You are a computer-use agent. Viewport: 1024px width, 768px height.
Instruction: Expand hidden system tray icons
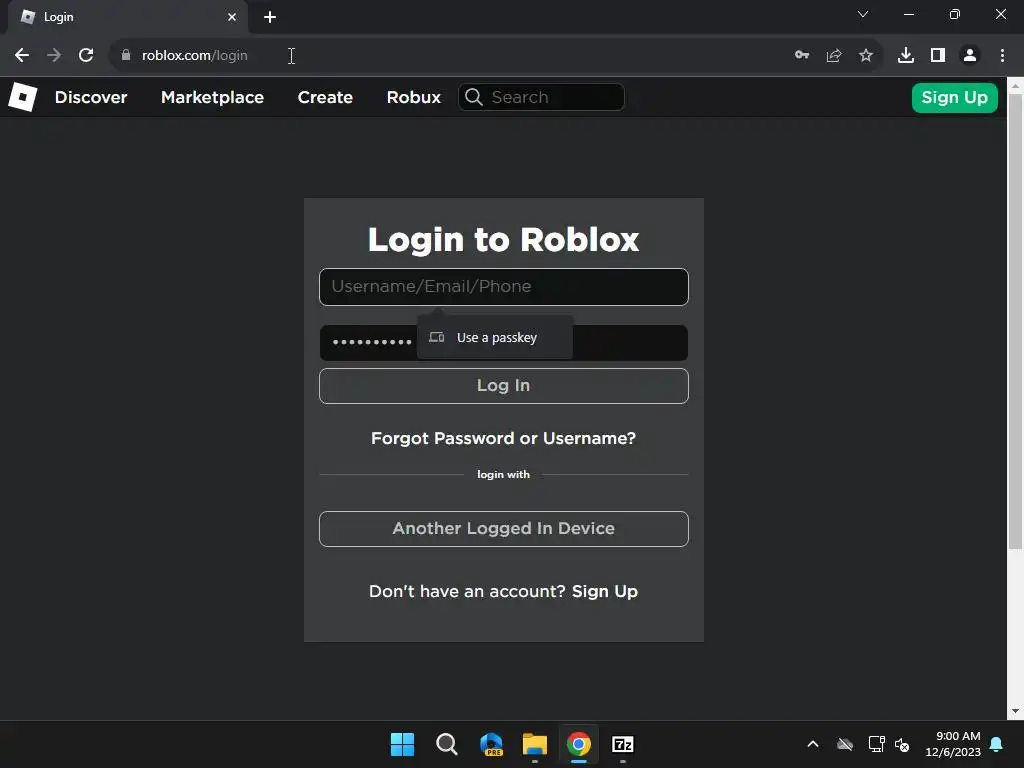pyautogui.click(x=813, y=744)
